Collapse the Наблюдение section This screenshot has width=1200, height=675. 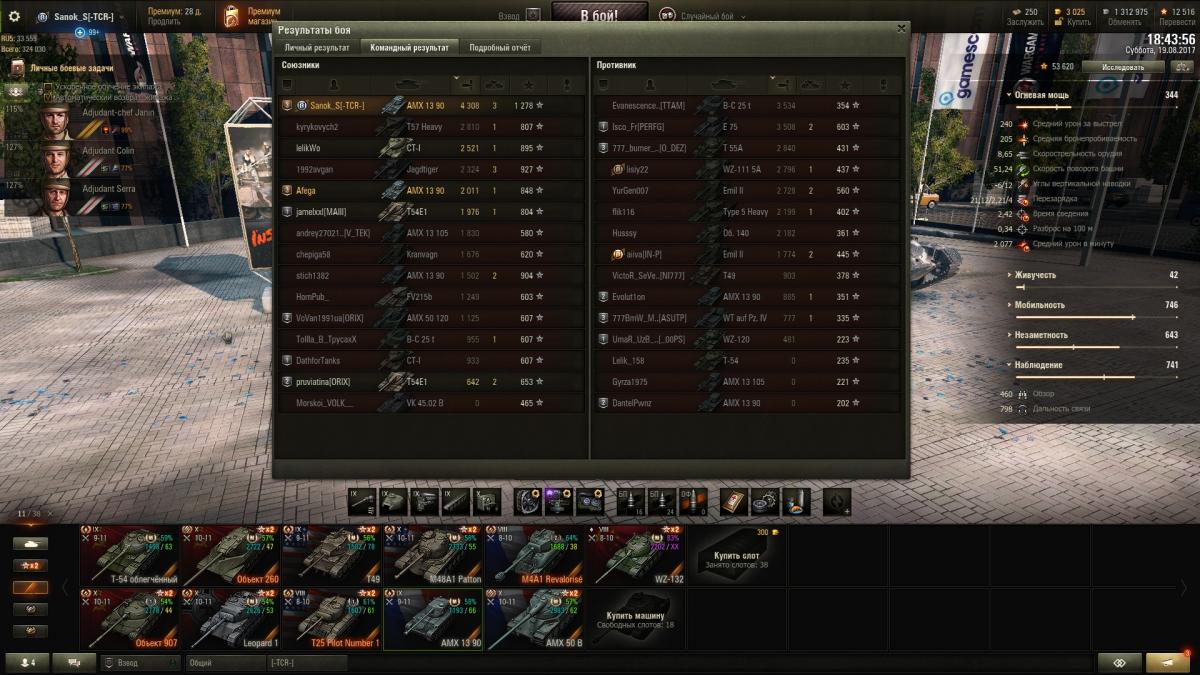click(1009, 365)
